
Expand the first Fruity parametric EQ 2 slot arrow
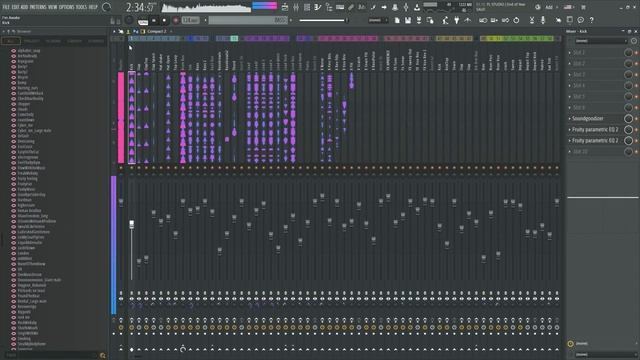coord(570,130)
